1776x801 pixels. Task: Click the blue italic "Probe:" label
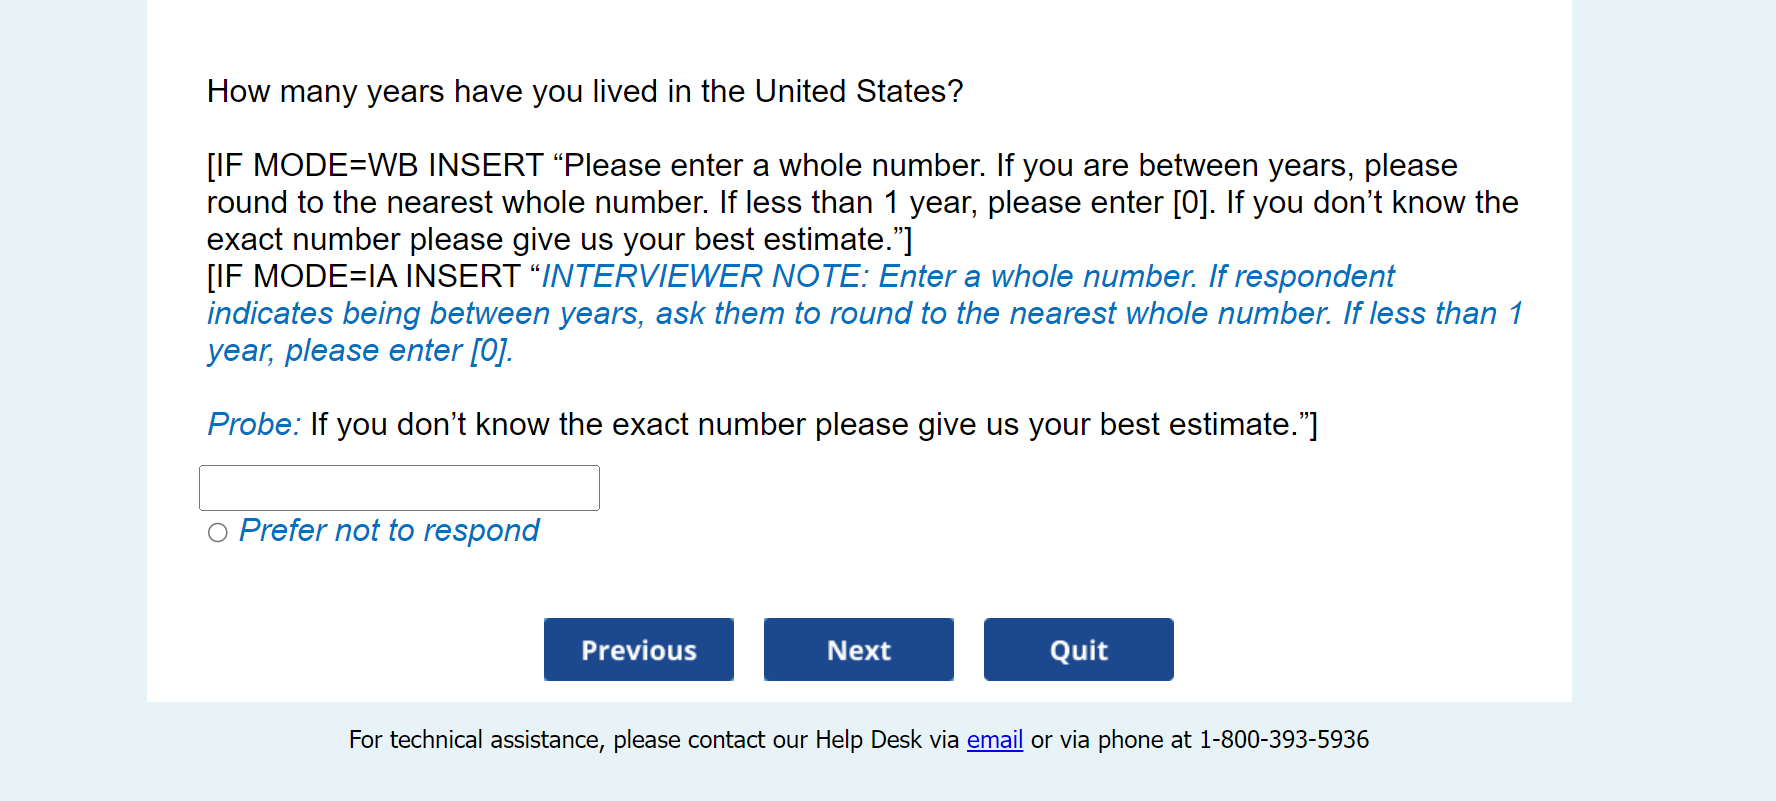coord(253,424)
